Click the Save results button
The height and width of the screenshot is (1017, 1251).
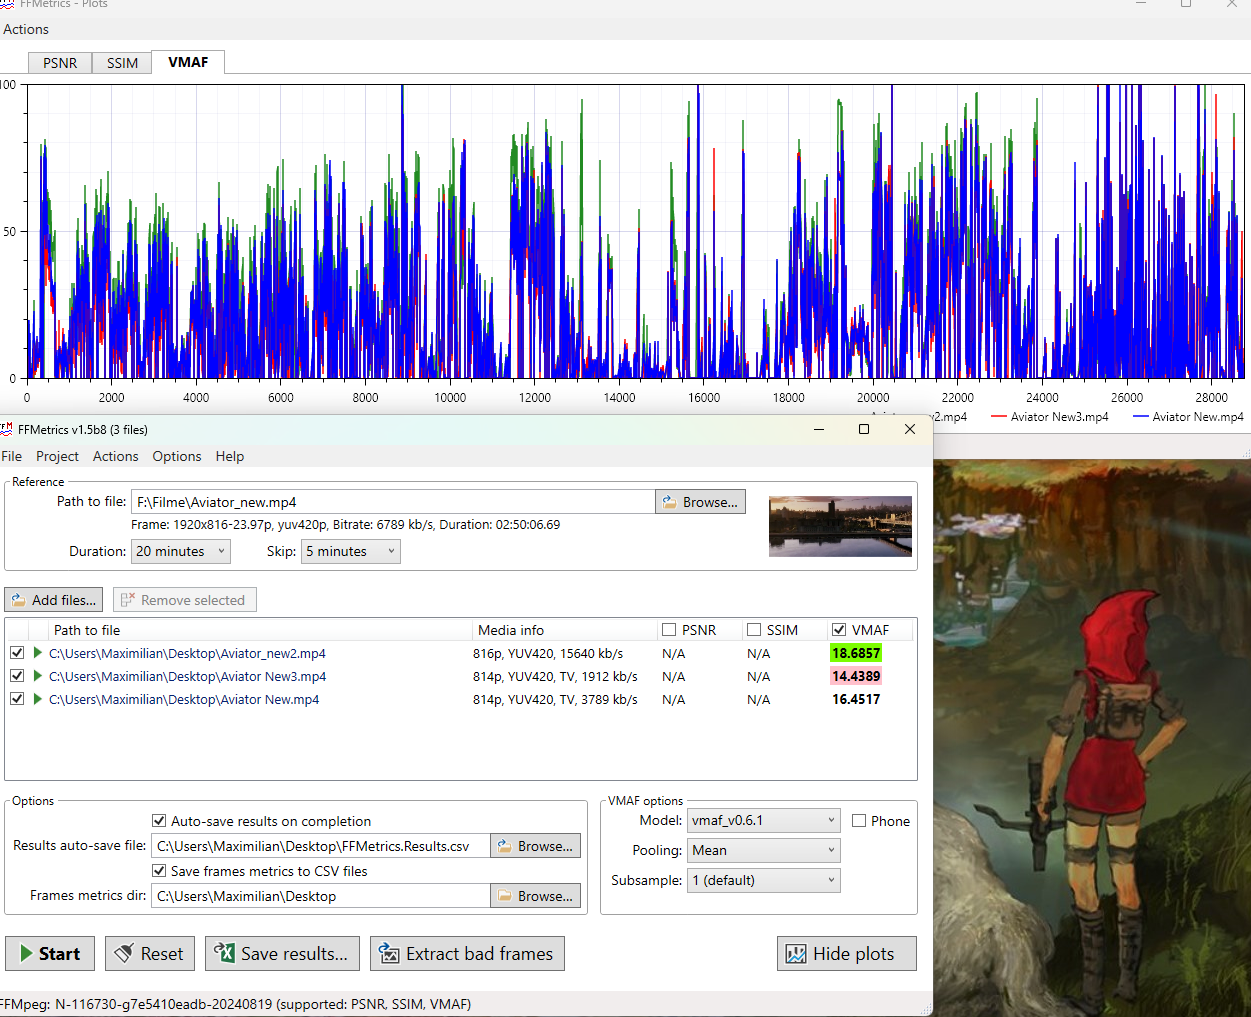[x=282, y=954]
